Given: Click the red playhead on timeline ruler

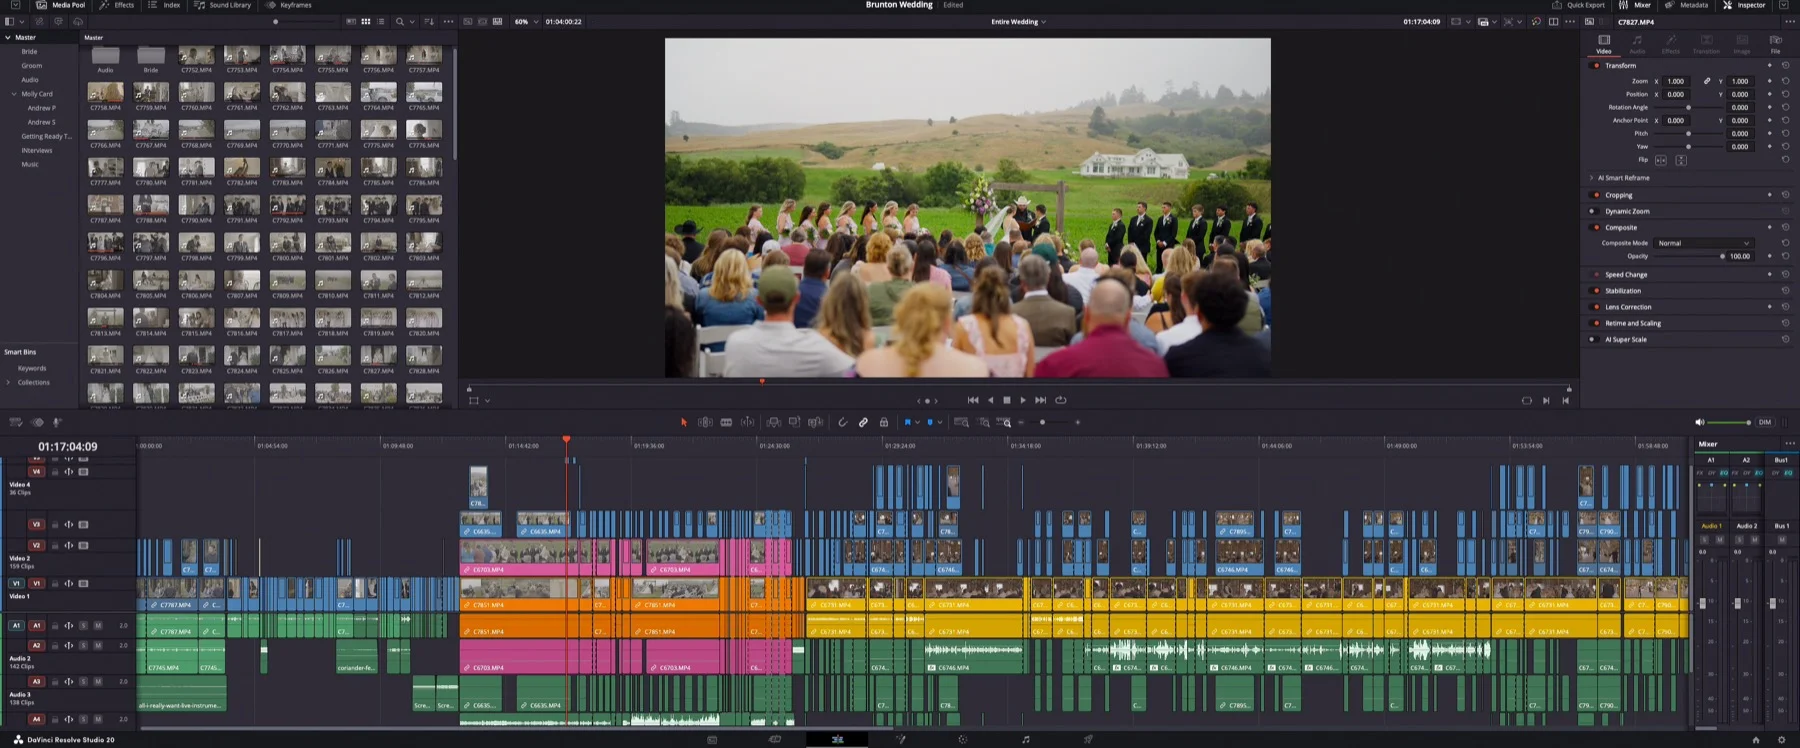Looking at the screenshot, I should [x=566, y=439].
